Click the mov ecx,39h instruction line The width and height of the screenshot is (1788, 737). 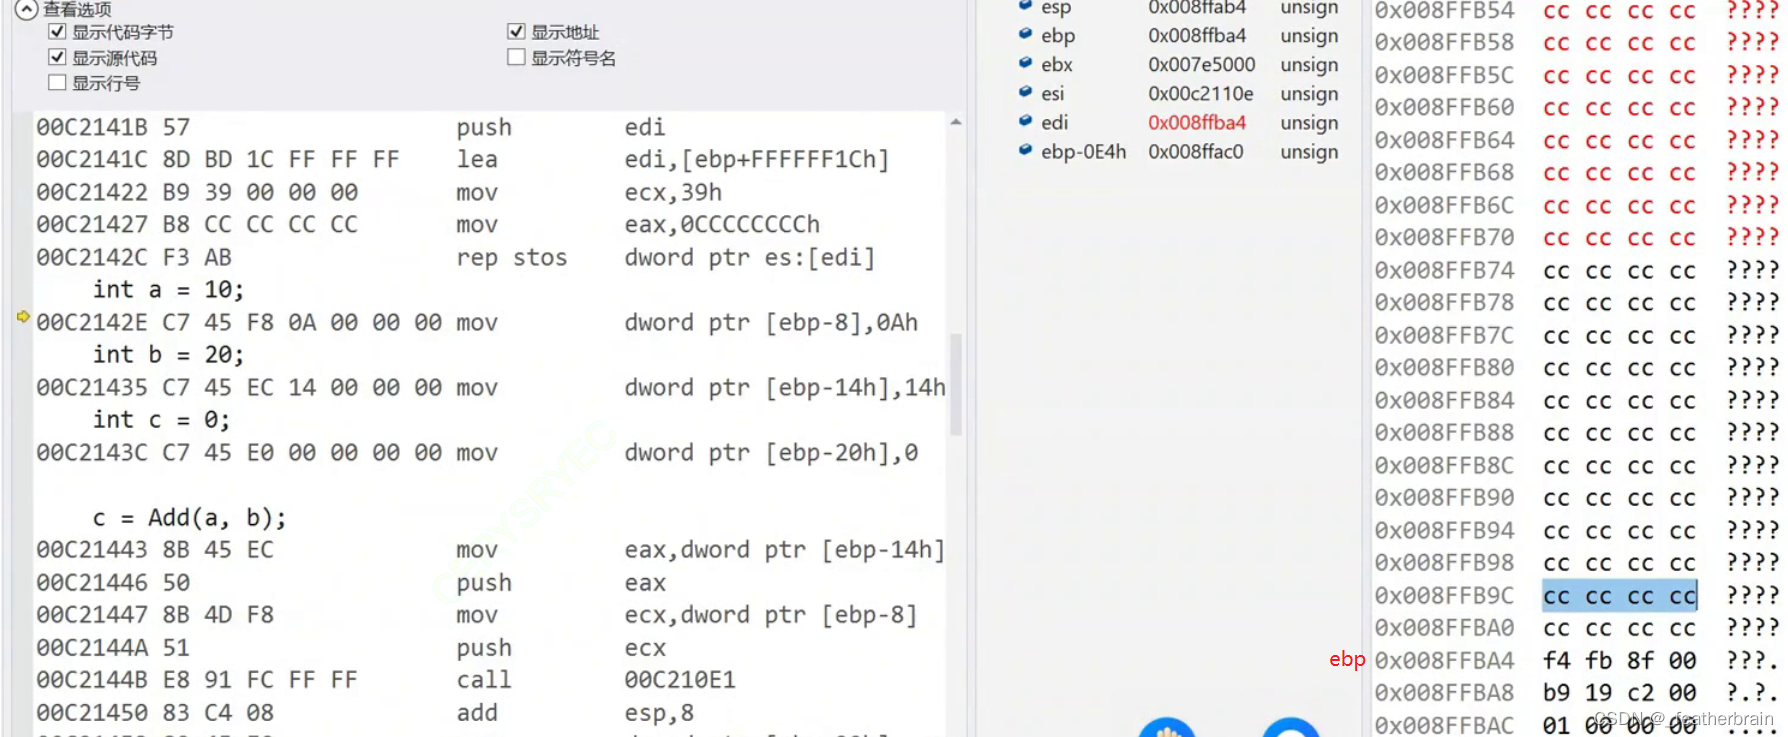pos(379,192)
